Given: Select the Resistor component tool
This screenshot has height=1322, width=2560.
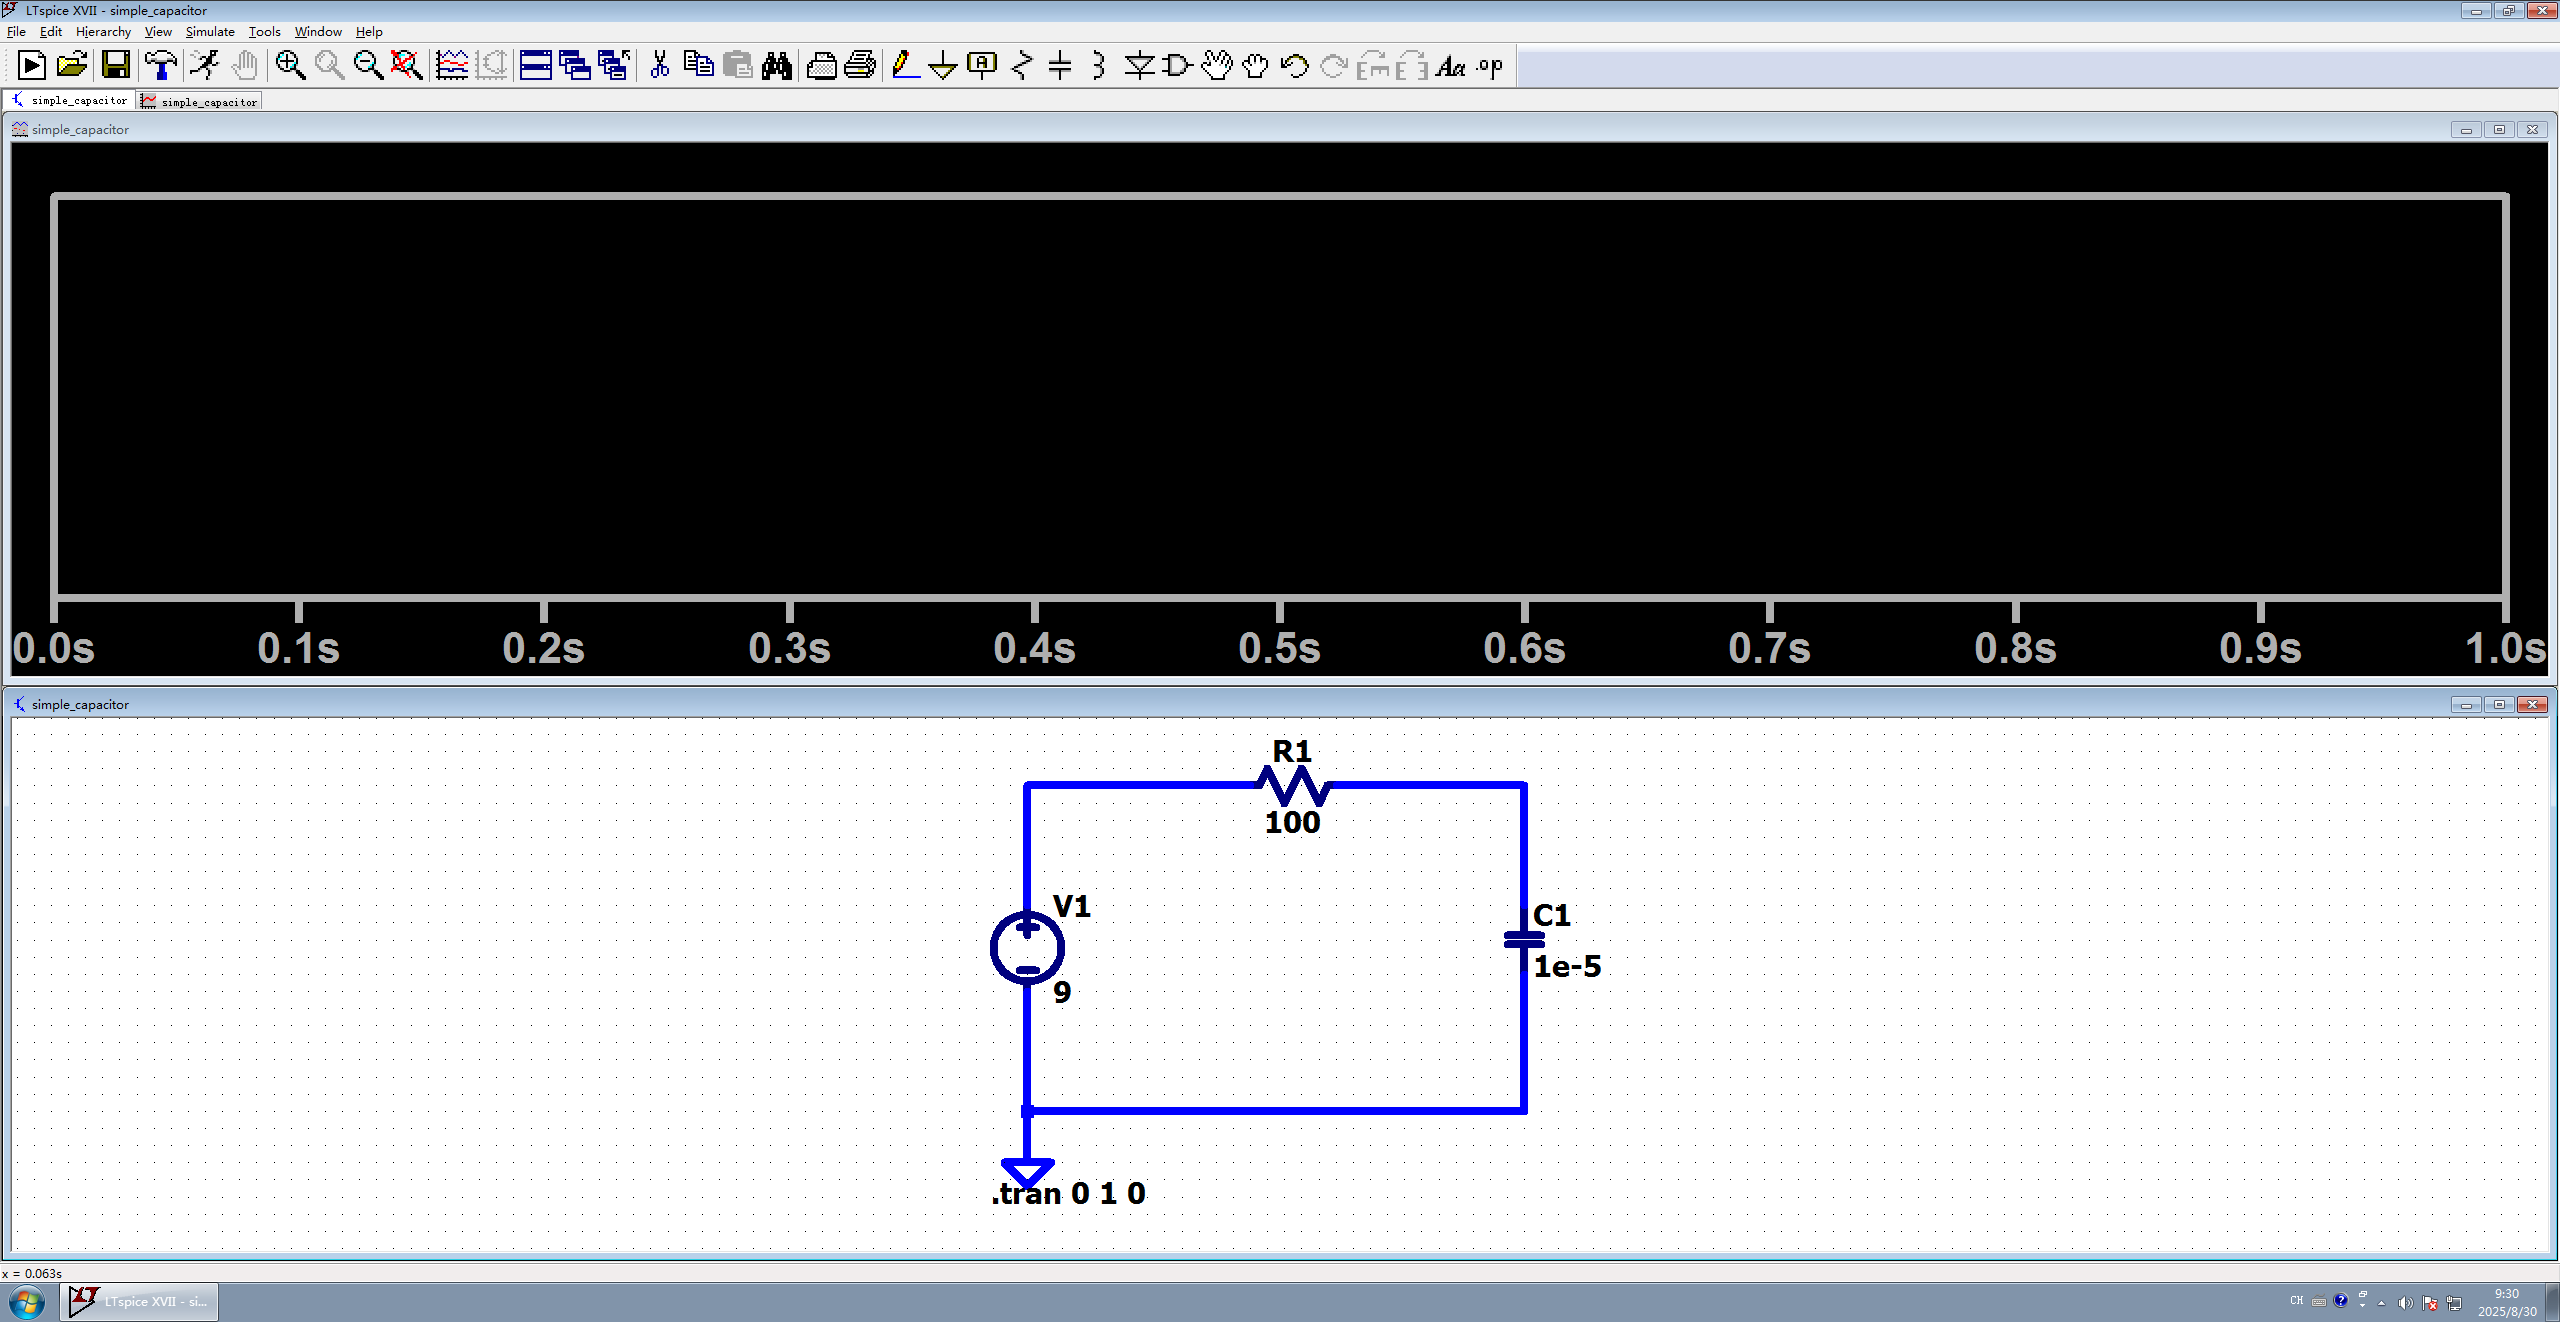Looking at the screenshot, I should click(x=1021, y=66).
